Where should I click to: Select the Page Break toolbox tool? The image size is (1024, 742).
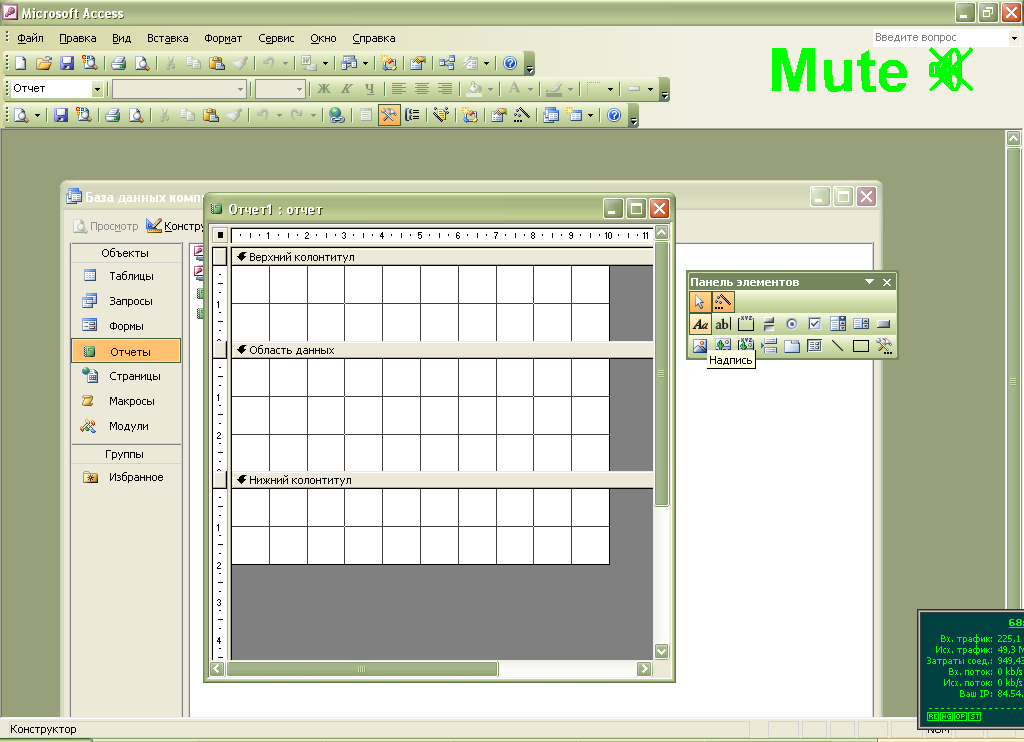tap(769, 346)
